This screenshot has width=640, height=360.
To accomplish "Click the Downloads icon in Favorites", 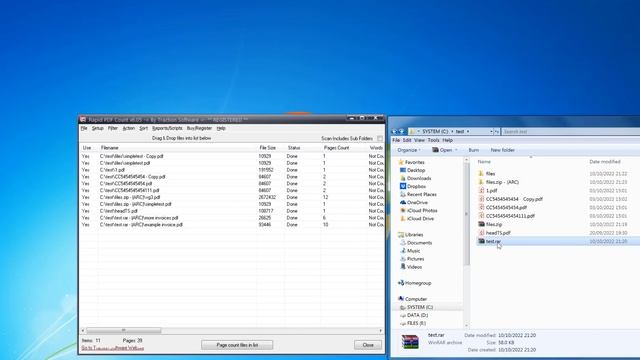I will coord(403,178).
